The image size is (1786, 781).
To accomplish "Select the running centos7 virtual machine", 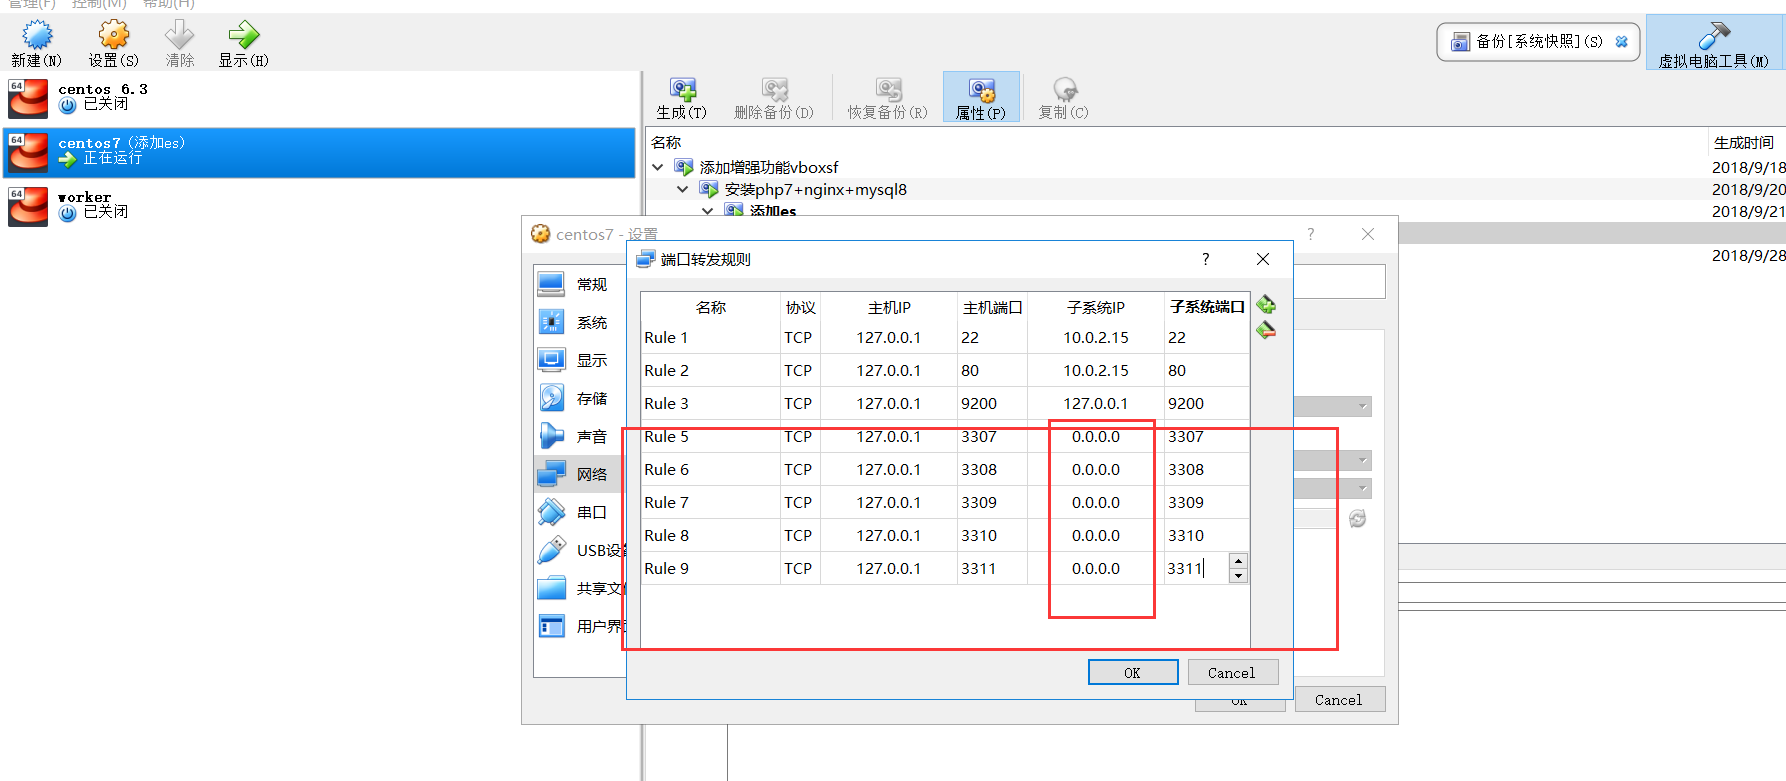I will coord(320,153).
